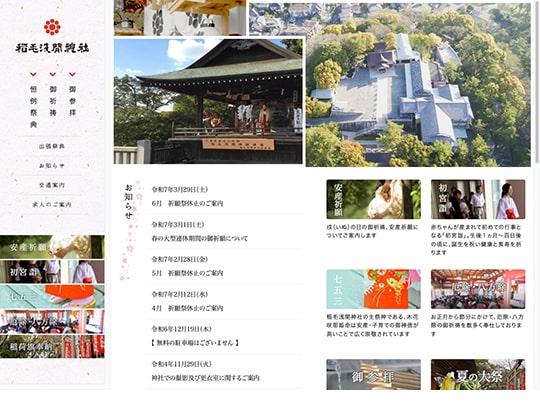540x420 pixels.
Task: Open the 御参拝 card thumbnail
Action: [374, 375]
